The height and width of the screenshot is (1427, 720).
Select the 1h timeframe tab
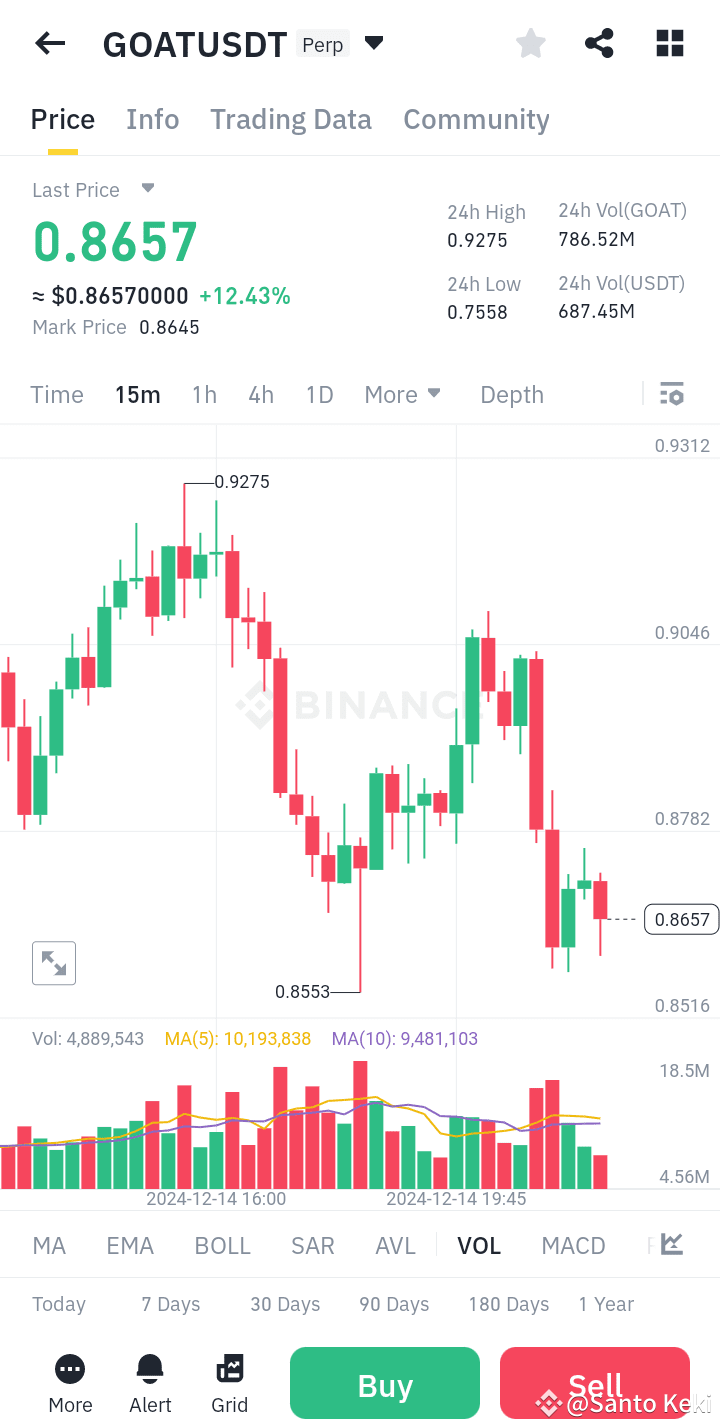204,394
